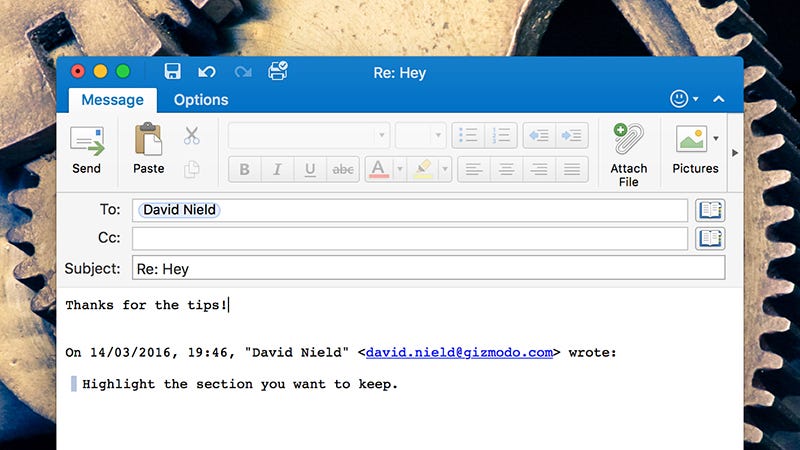Click the Save disk icon in title bar
Viewport: 800px width, 450px height.
tap(172, 71)
